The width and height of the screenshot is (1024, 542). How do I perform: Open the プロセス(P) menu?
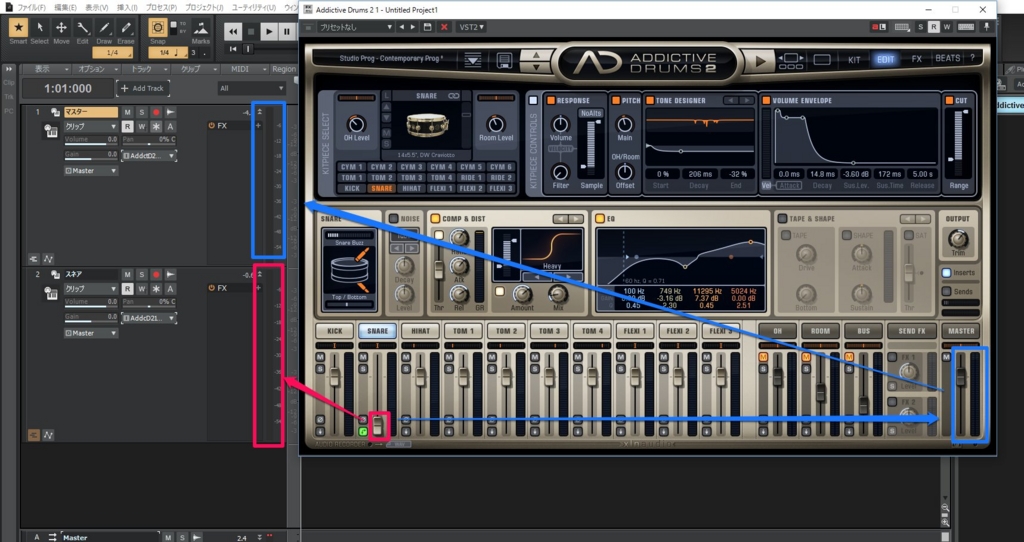(161, 7)
